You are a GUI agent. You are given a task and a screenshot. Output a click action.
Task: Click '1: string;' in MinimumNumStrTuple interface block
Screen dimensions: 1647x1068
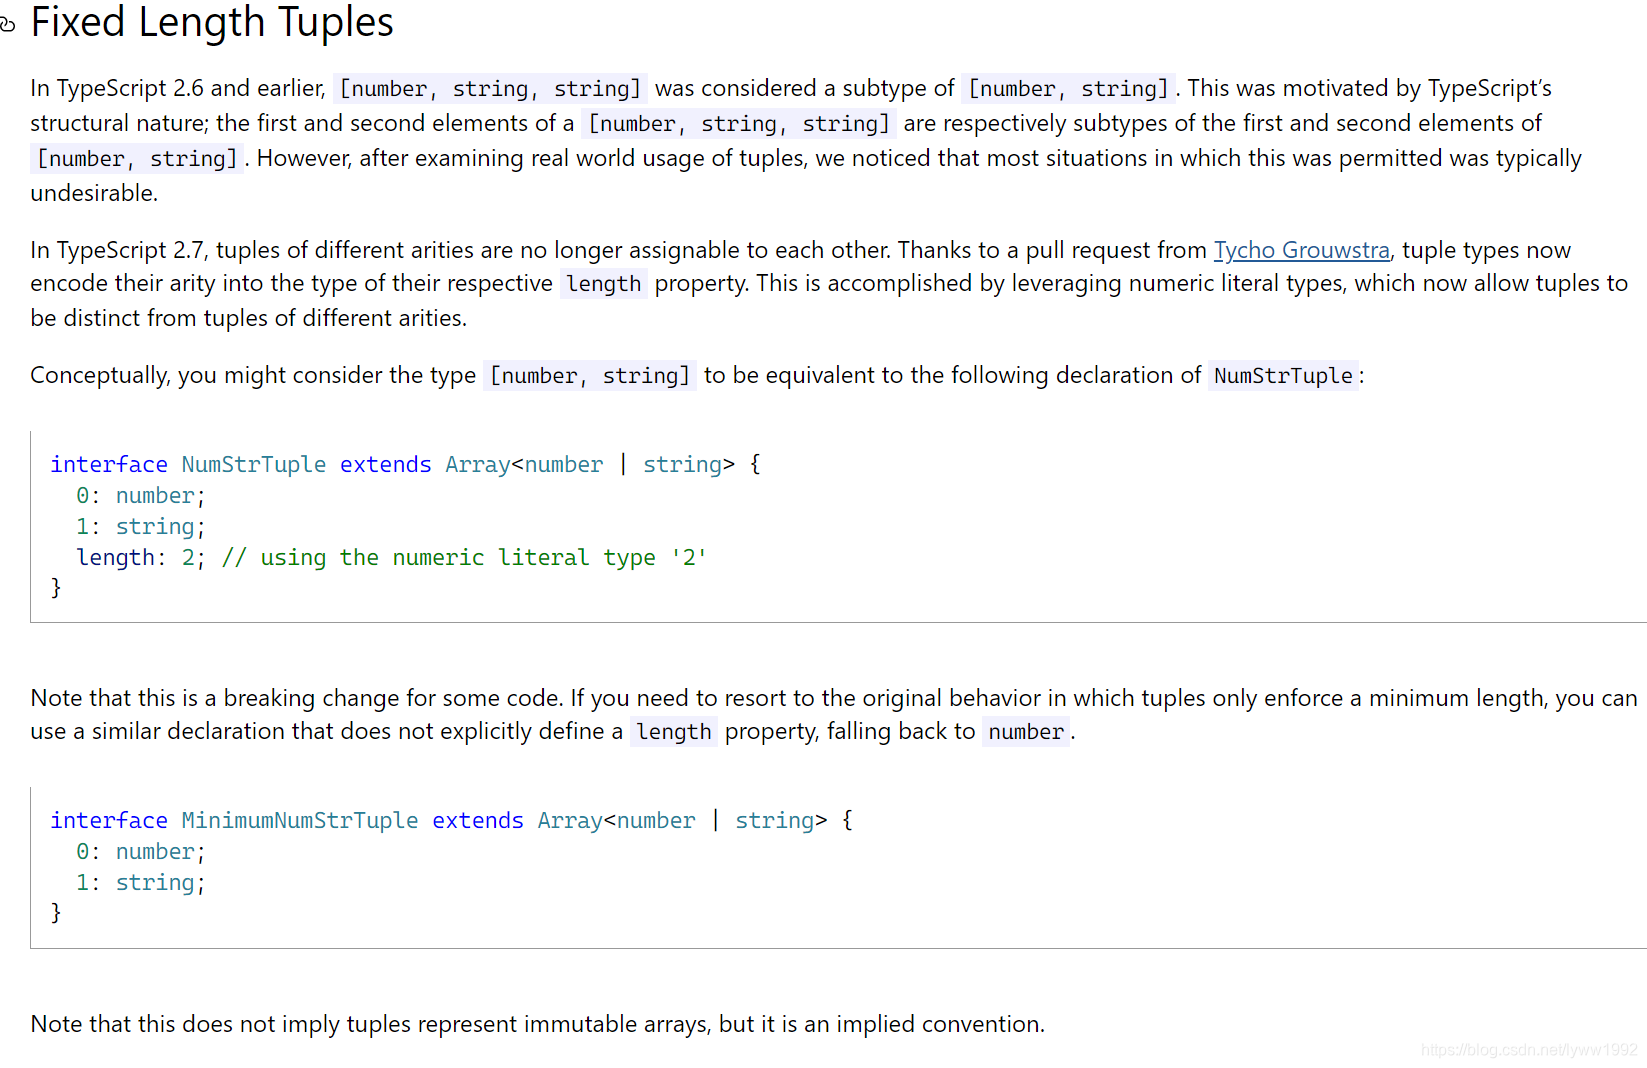(140, 882)
